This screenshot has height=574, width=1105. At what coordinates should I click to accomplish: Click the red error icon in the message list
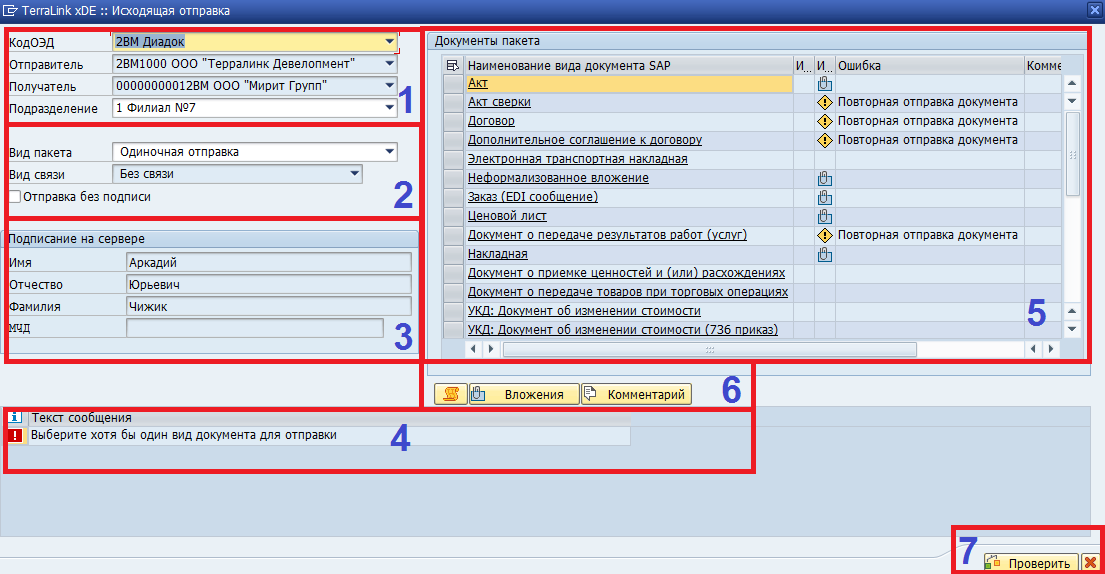(x=15, y=436)
